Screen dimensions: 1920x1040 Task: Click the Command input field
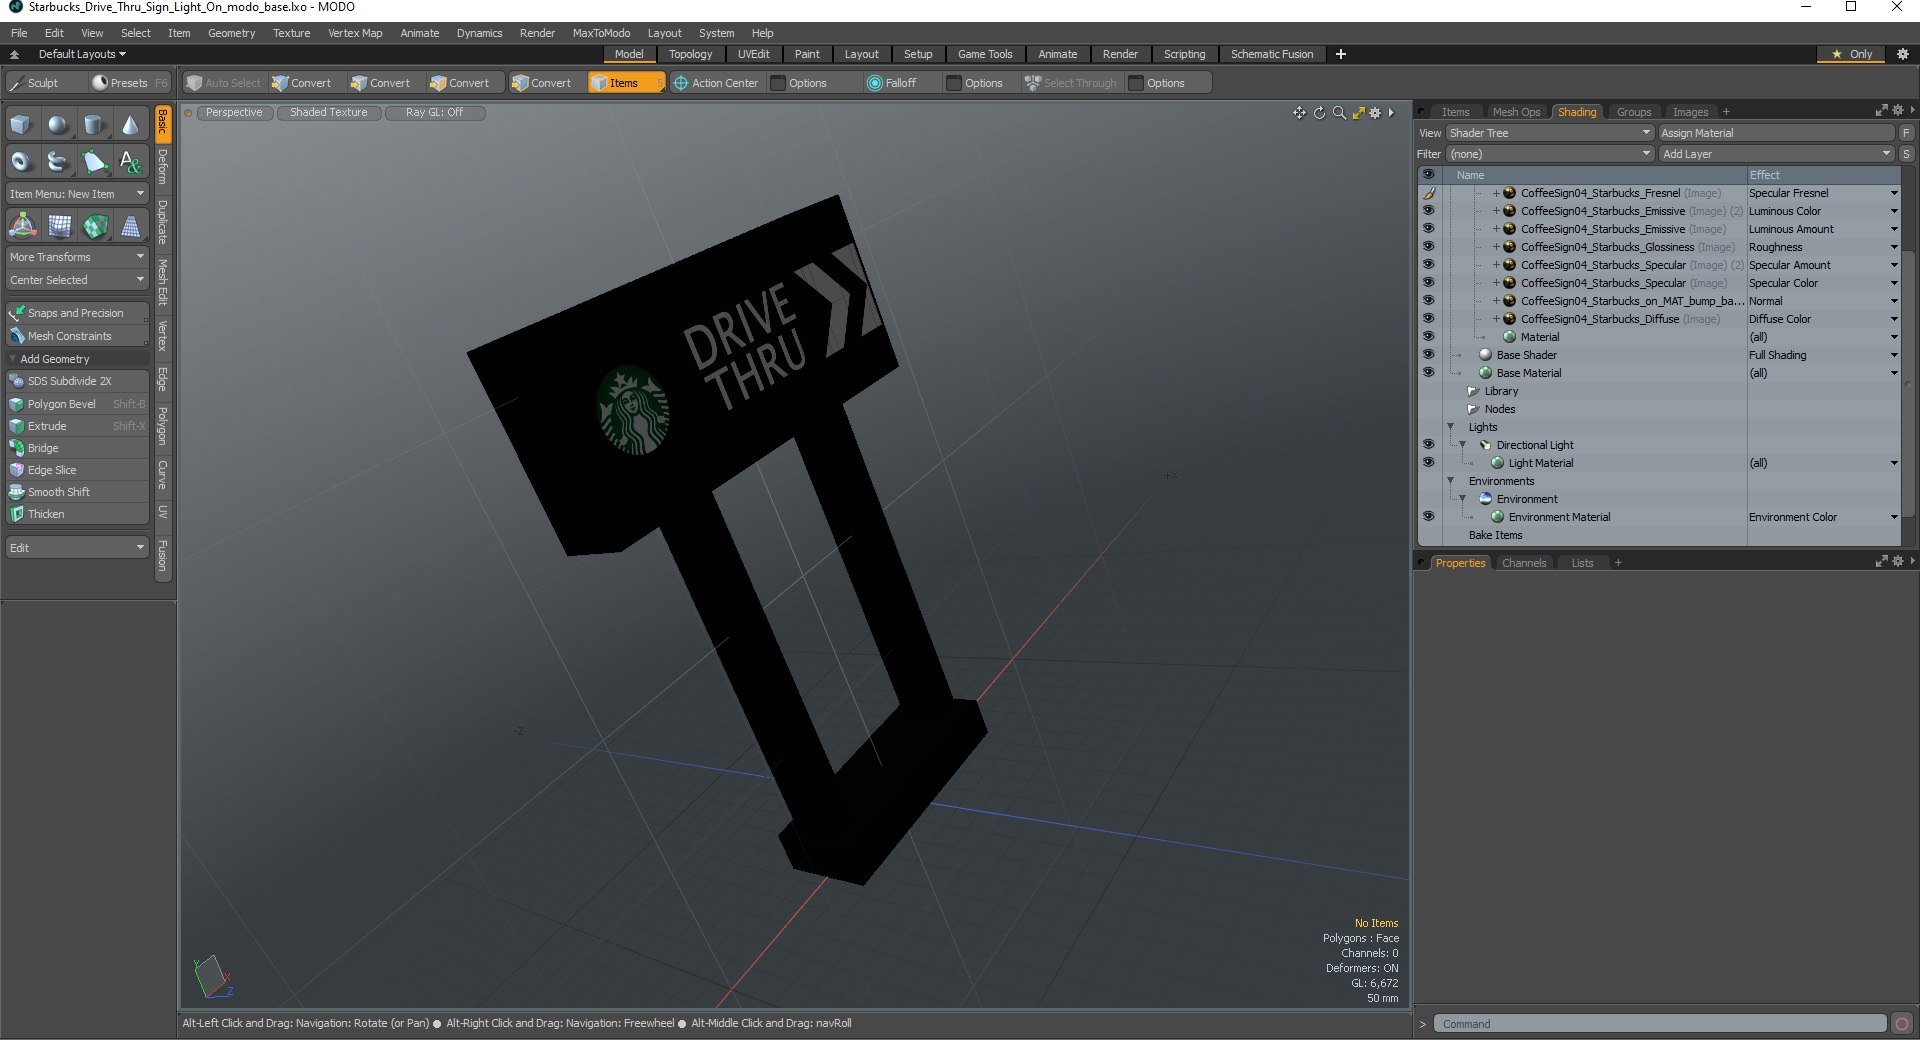(1660, 1024)
